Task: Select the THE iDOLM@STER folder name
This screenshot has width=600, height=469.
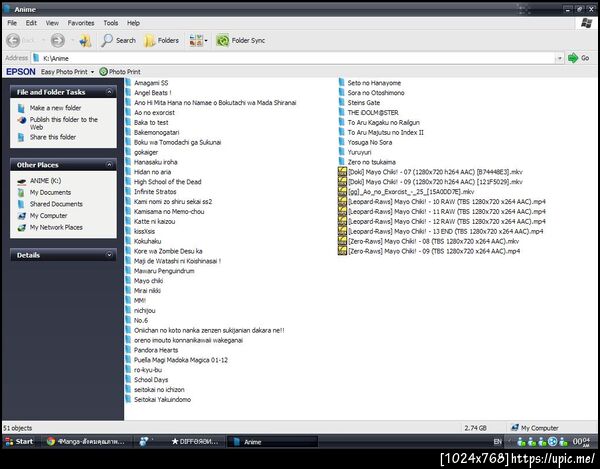Action: pos(373,112)
